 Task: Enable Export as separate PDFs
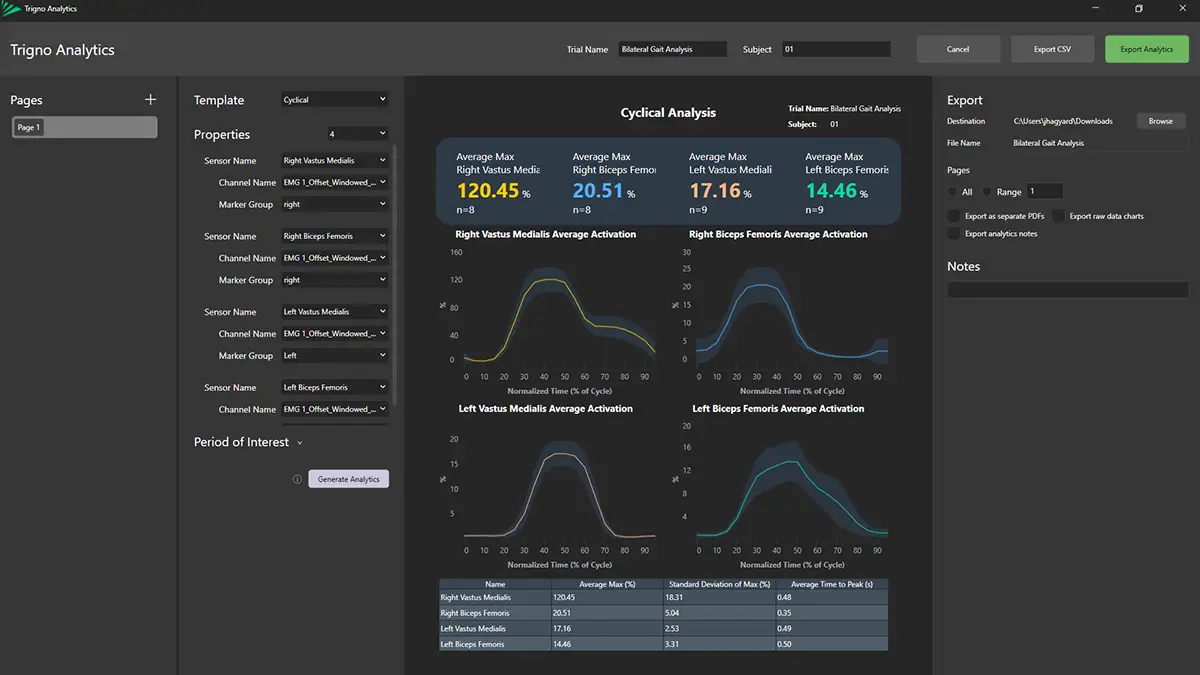(x=954, y=216)
